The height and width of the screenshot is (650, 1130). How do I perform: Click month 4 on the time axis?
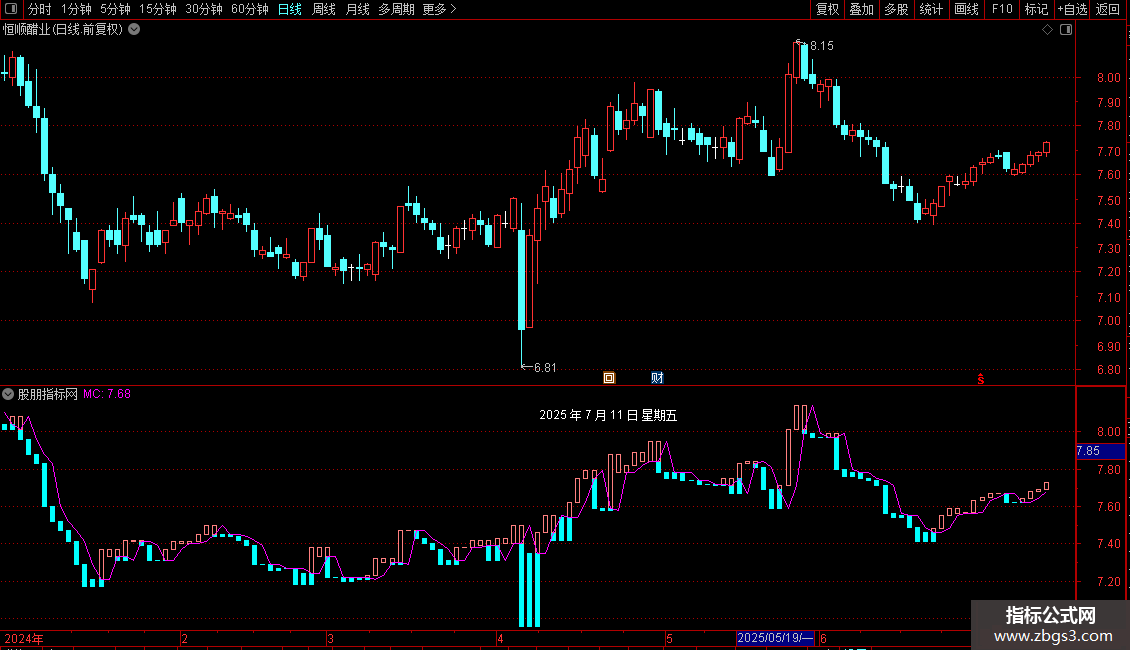(x=500, y=638)
